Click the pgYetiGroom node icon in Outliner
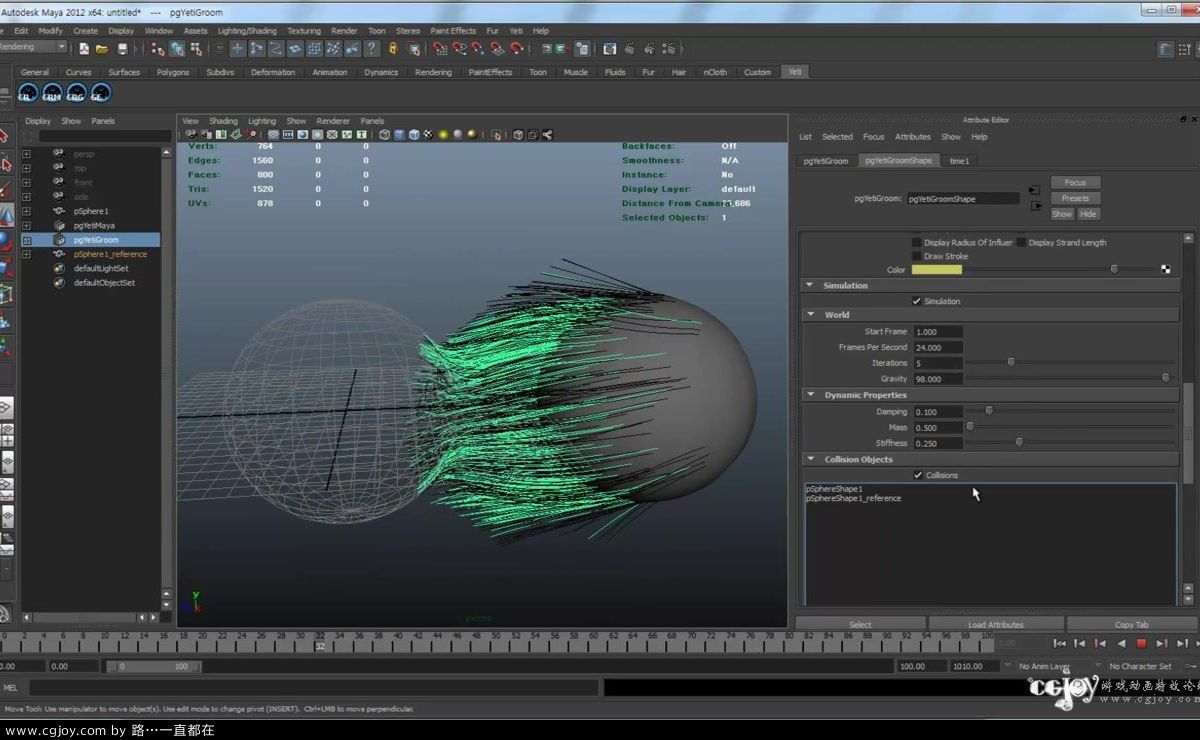Screen dimensions: 1200x740 tap(59, 240)
